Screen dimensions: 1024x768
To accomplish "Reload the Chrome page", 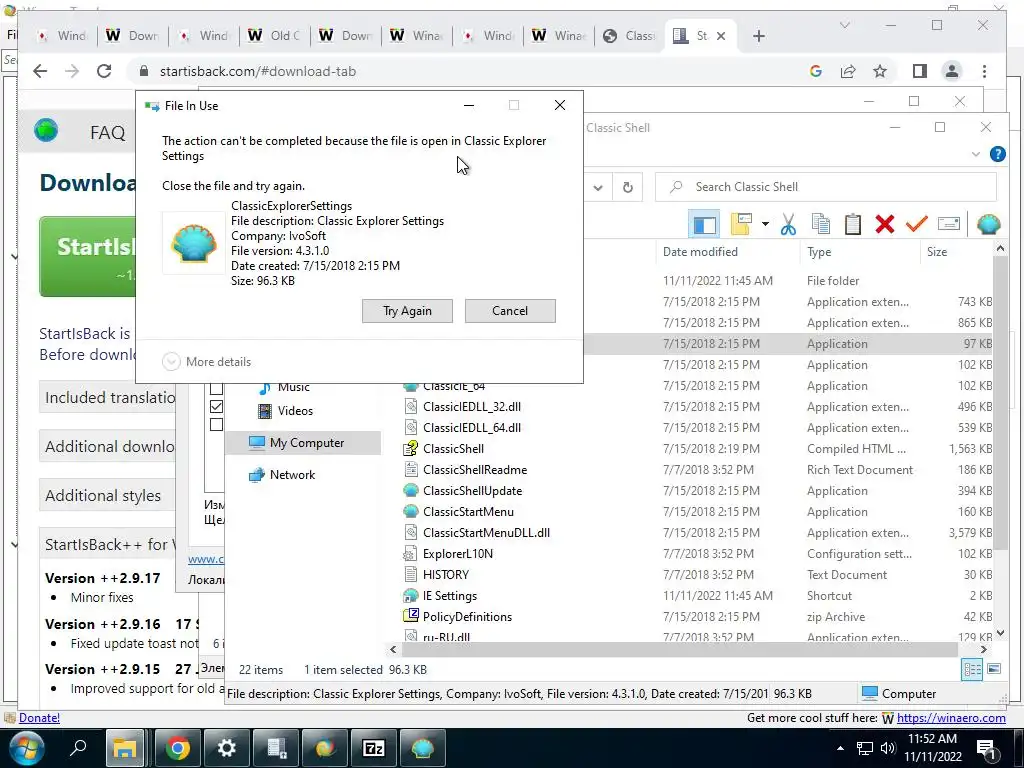I will pos(104,71).
